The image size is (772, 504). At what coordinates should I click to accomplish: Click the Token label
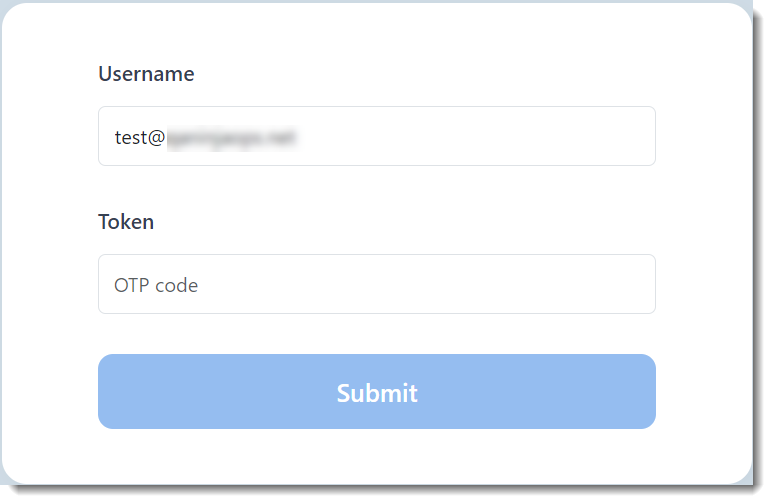coord(126,222)
